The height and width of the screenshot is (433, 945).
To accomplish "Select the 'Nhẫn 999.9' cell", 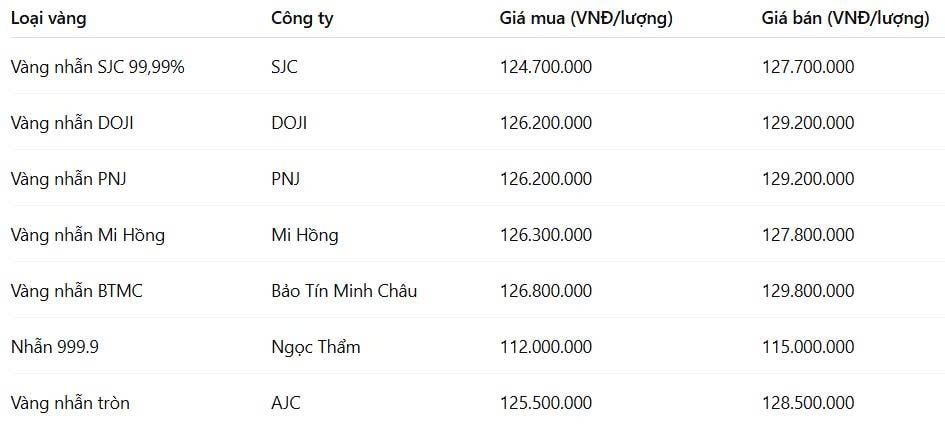I will [x=55, y=347].
